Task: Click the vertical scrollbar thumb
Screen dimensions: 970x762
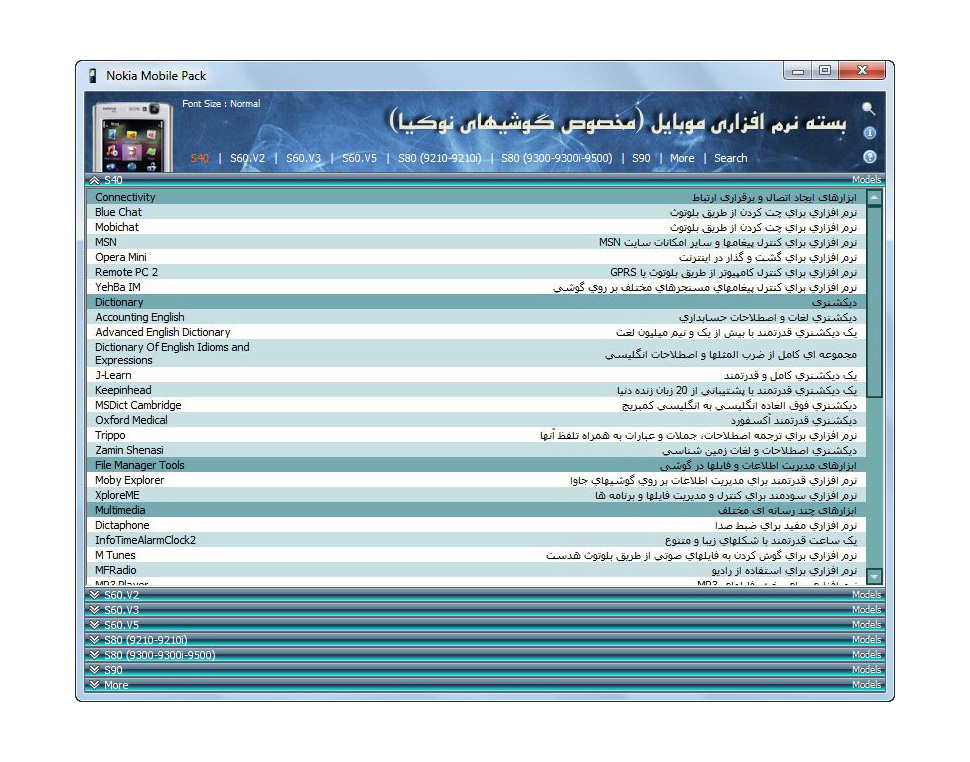Action: [x=874, y=302]
